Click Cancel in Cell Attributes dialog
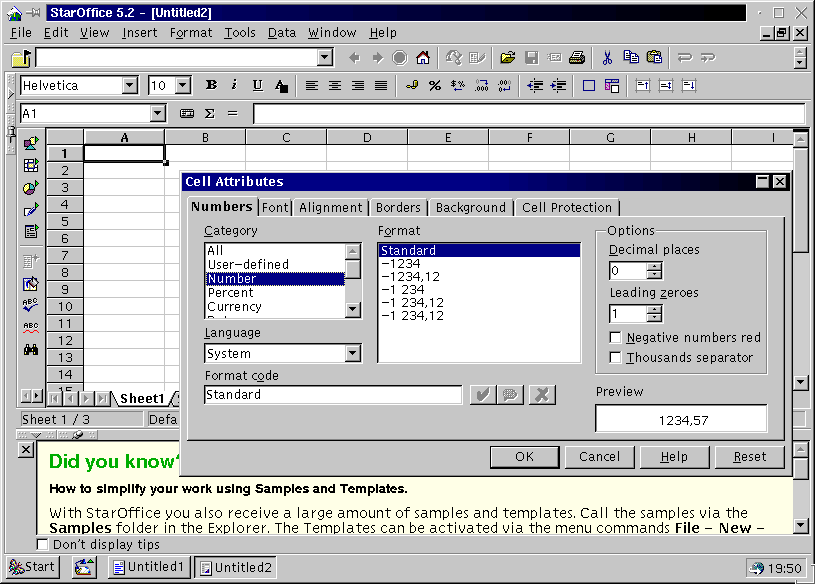 click(599, 457)
